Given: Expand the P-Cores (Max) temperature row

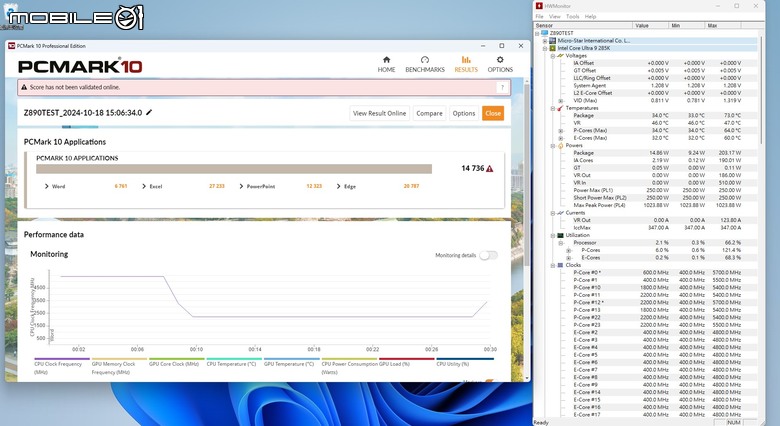Looking at the screenshot, I should tap(561, 130).
